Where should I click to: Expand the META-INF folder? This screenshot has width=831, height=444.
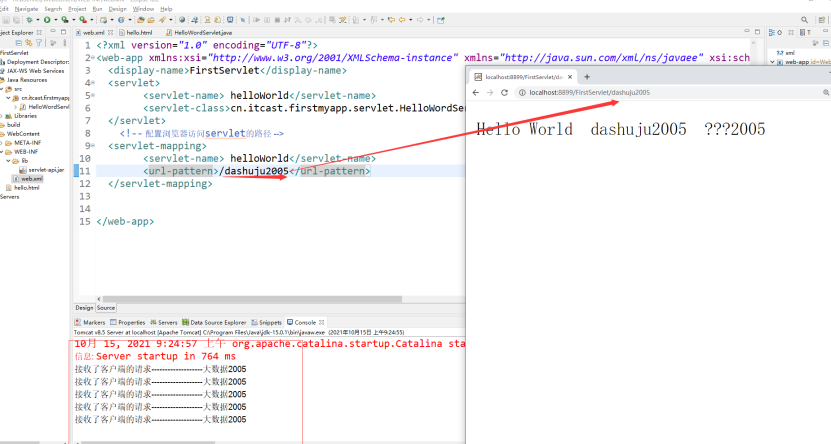[x=2, y=143]
